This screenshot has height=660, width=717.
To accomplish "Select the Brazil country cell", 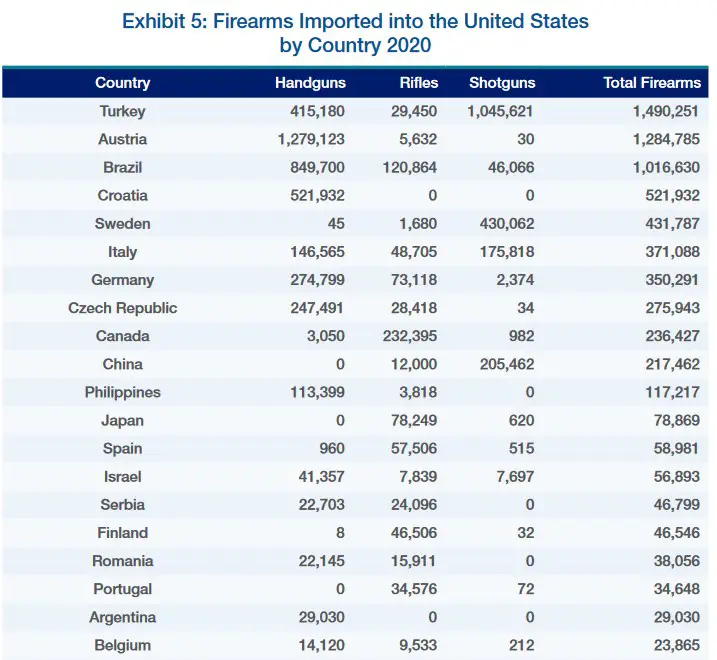I will coord(123,167).
